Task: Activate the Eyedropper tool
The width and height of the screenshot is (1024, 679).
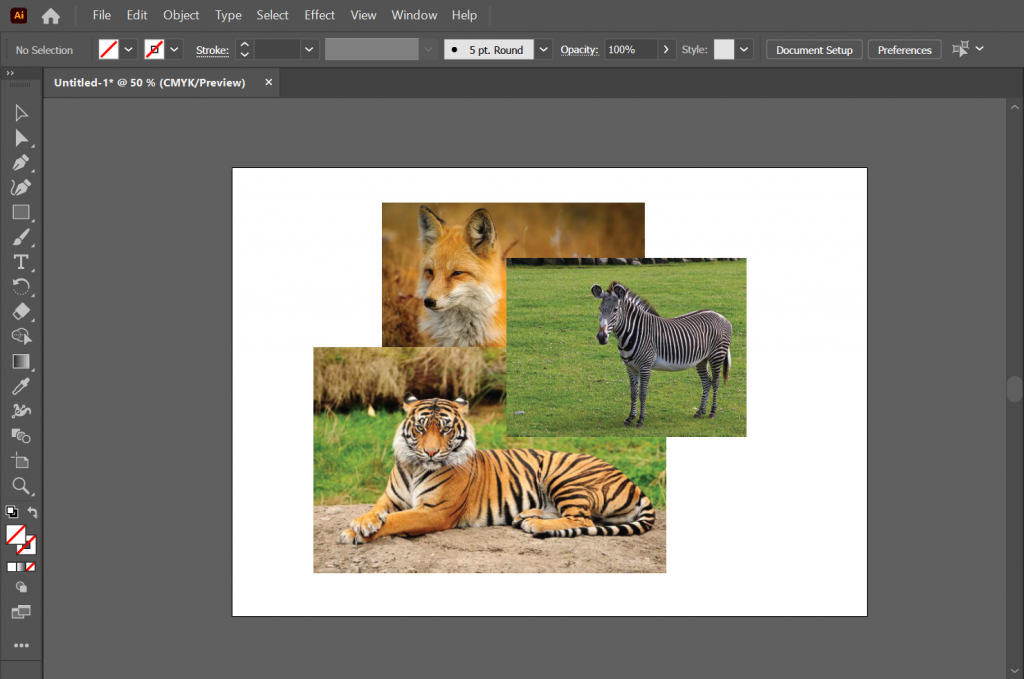Action: [x=21, y=387]
